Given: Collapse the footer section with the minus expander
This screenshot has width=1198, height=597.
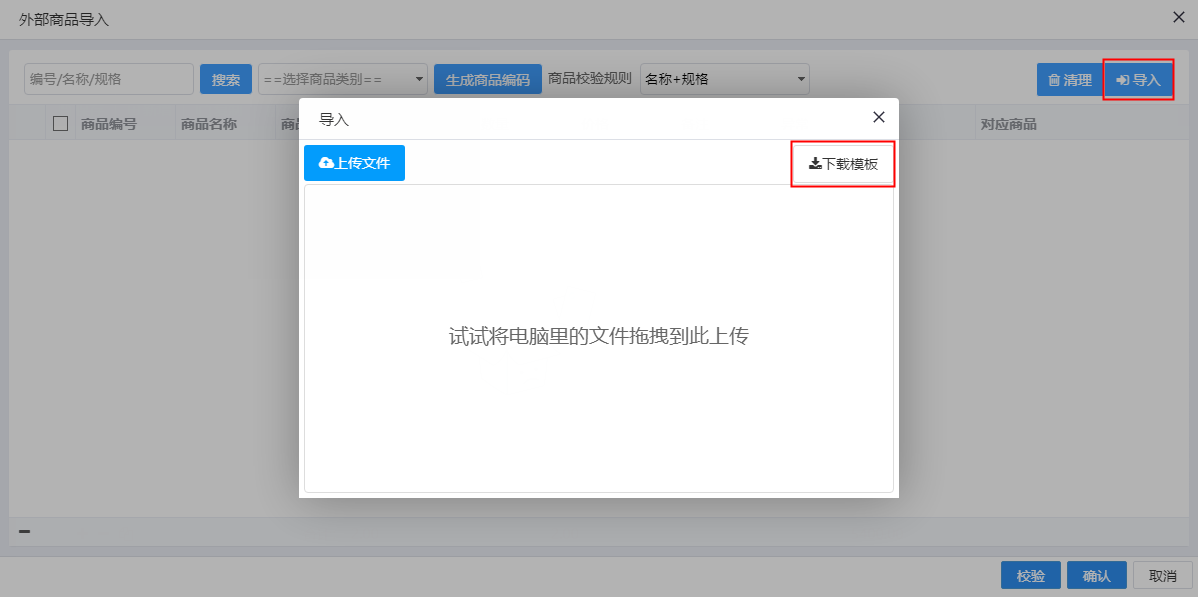Looking at the screenshot, I should click(x=24, y=533).
